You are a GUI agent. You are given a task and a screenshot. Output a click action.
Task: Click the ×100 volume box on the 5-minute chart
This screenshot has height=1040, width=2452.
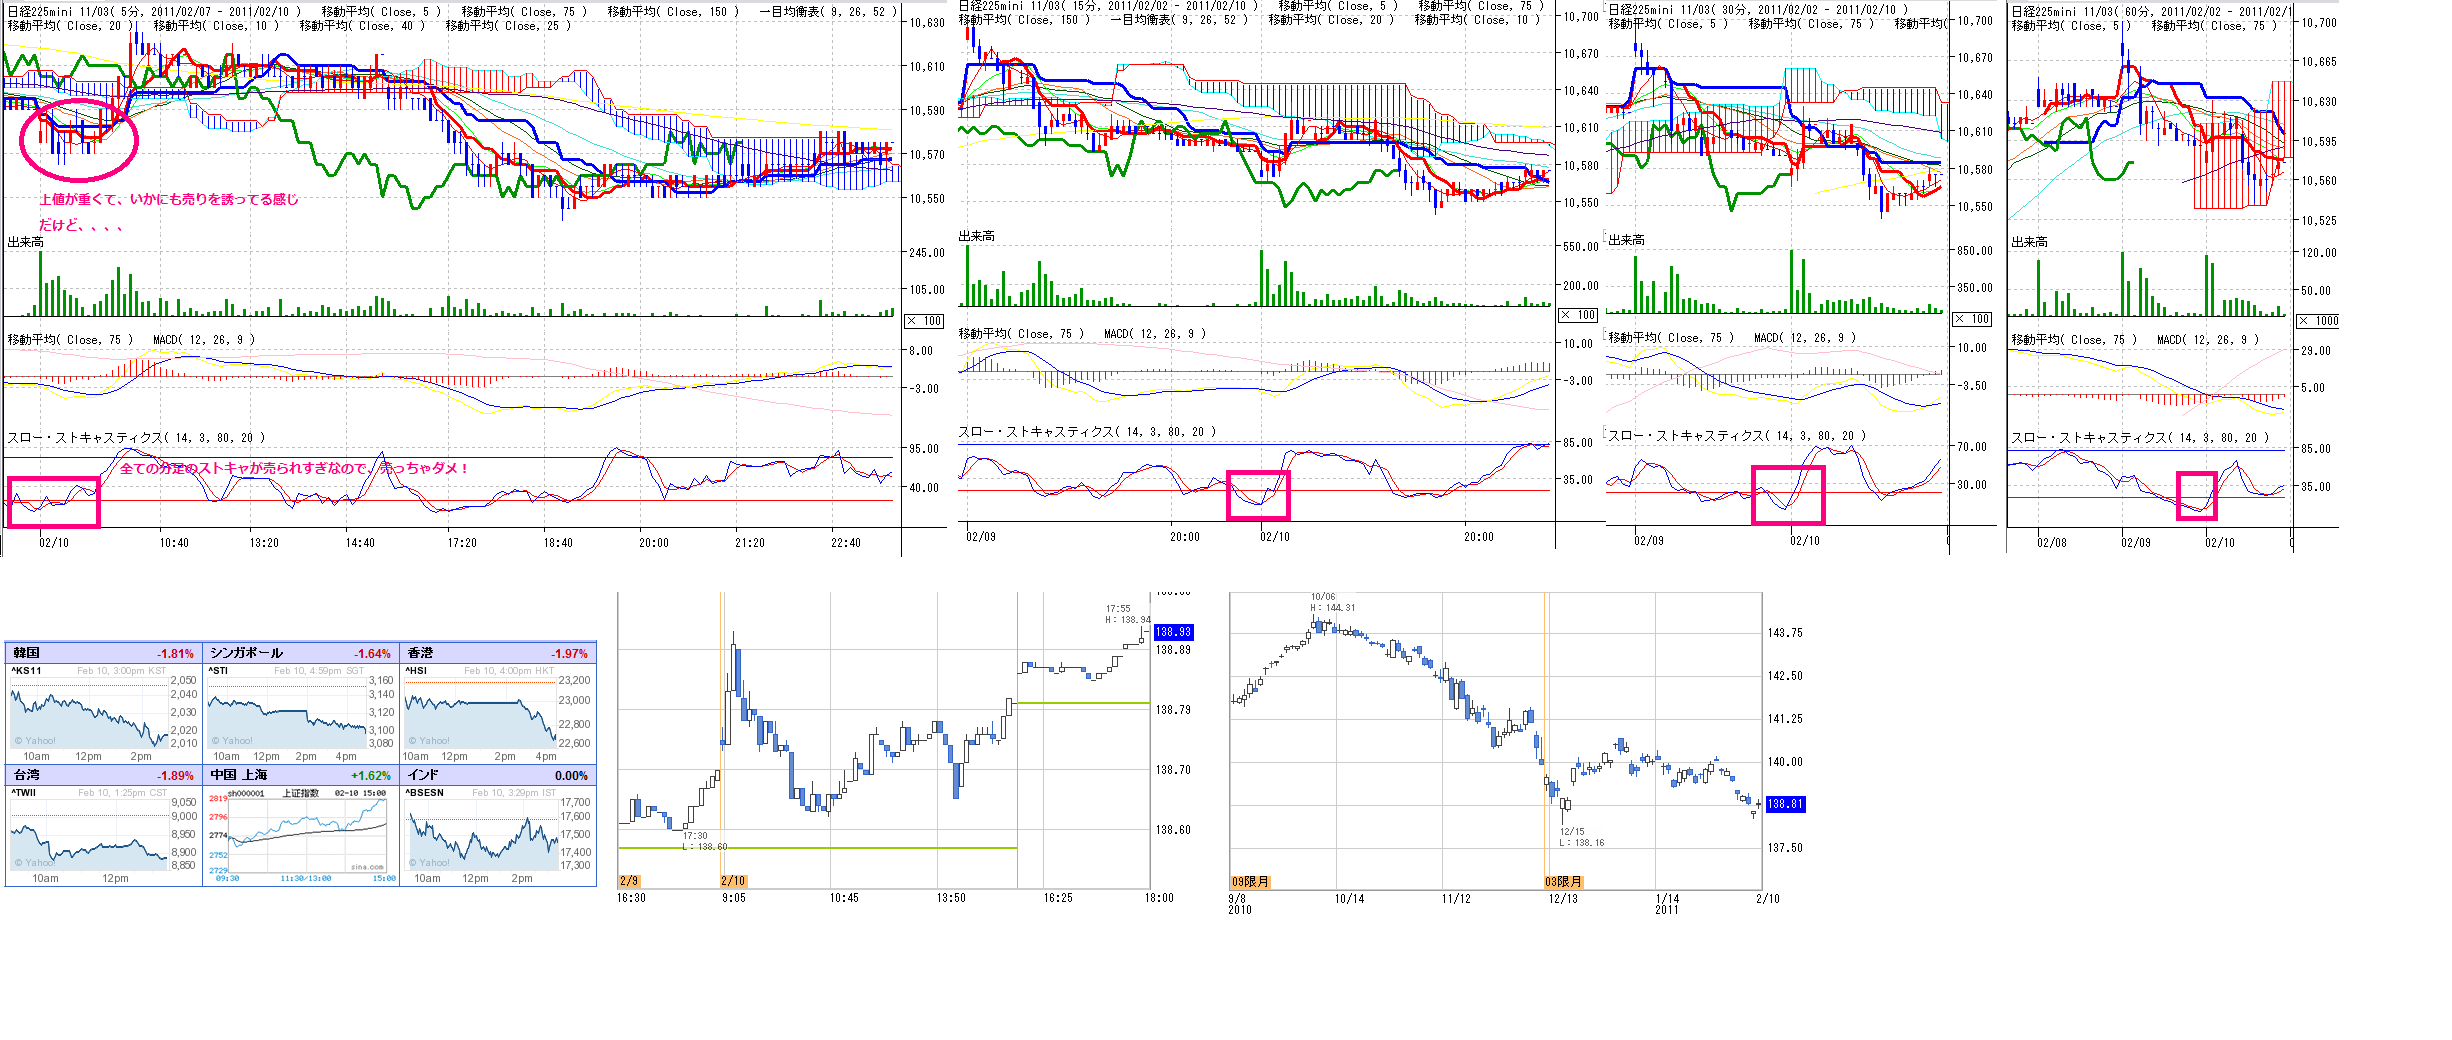924,321
